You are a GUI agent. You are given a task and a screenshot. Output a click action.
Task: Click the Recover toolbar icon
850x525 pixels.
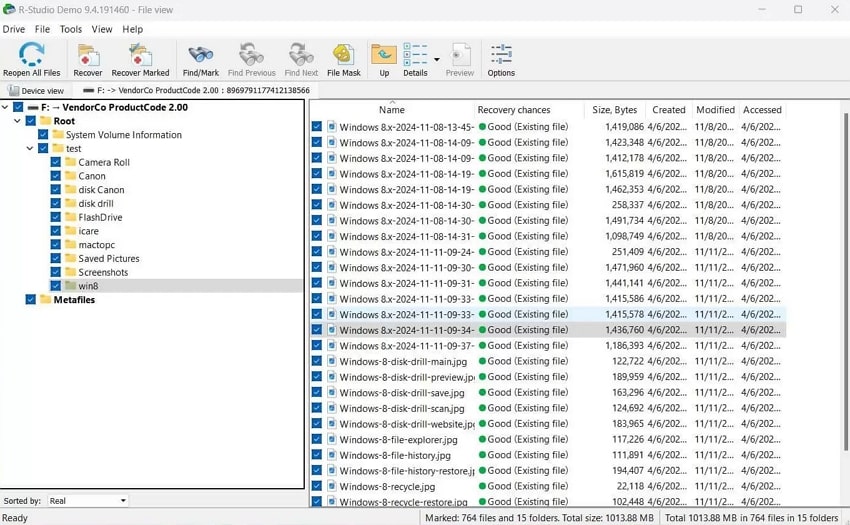88,55
